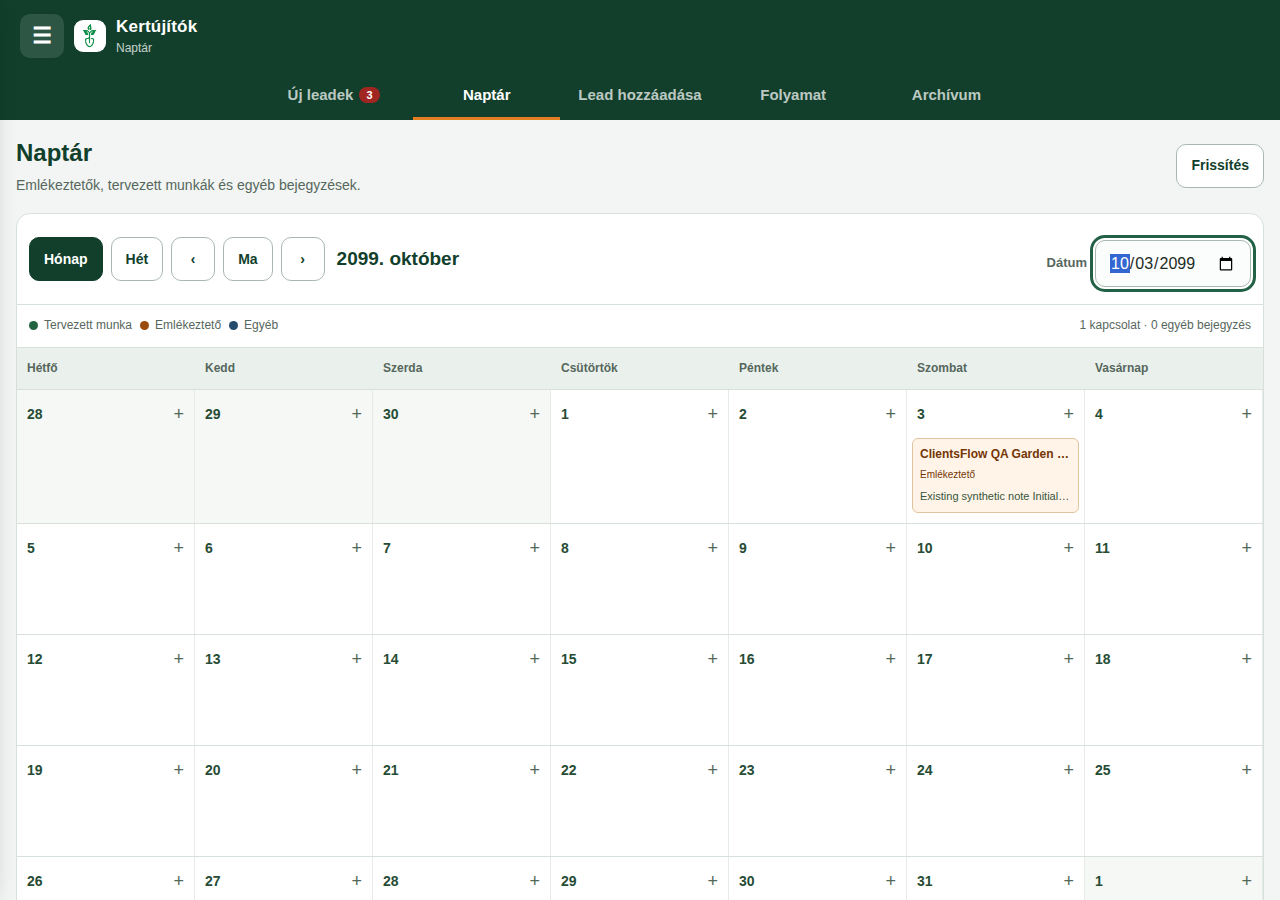Image resolution: width=1280 pixels, height=900 pixels.
Task: Add entry on October 5
Action: click(179, 547)
